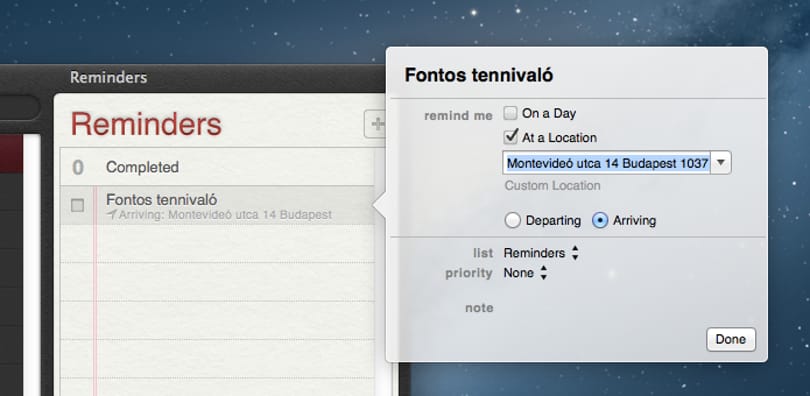The width and height of the screenshot is (810, 396).
Task: Select the Arriving radio button
Action: pyautogui.click(x=599, y=221)
